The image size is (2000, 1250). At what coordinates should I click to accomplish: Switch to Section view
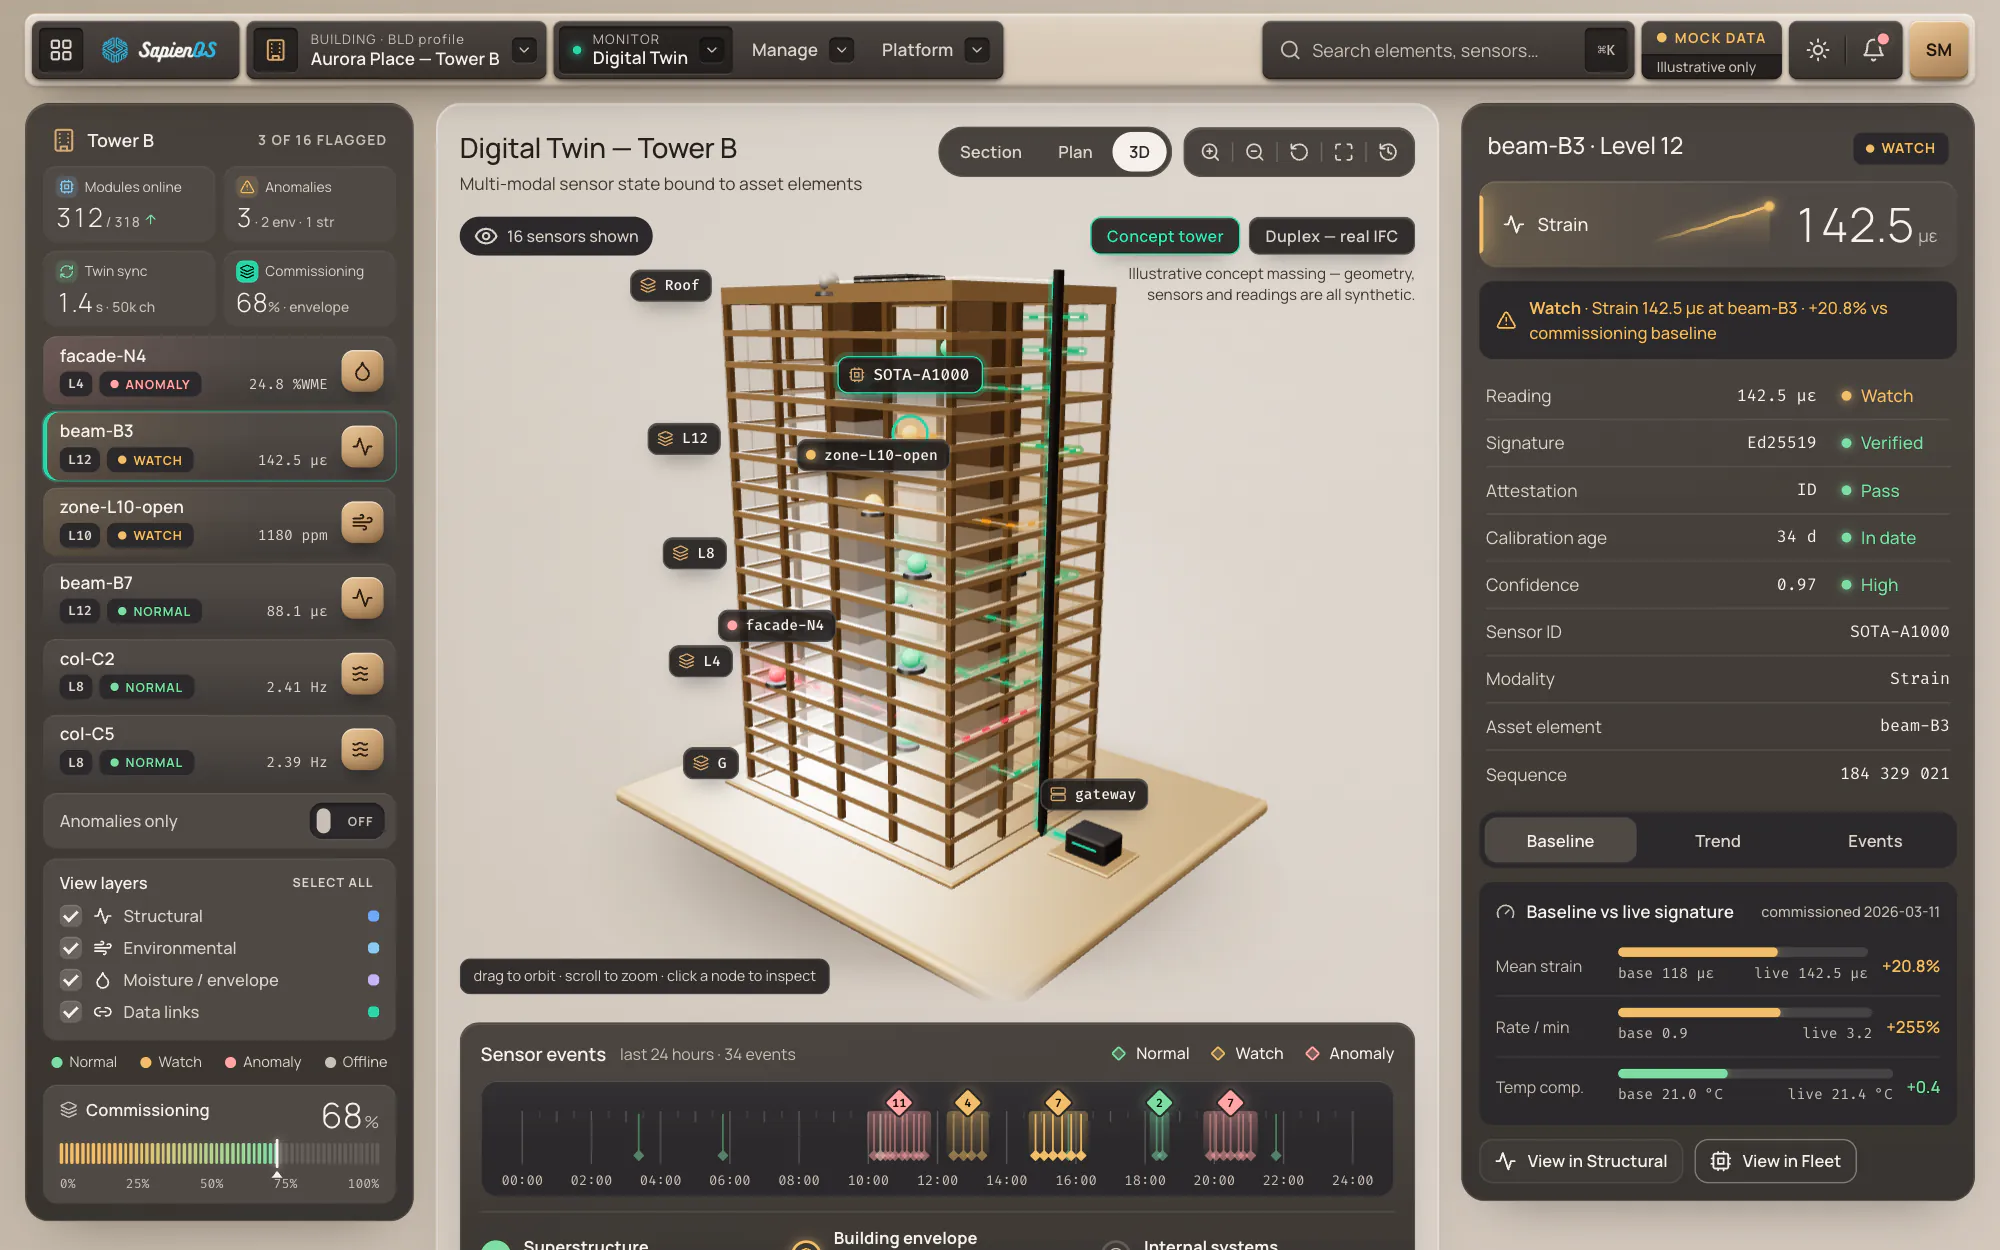[990, 152]
